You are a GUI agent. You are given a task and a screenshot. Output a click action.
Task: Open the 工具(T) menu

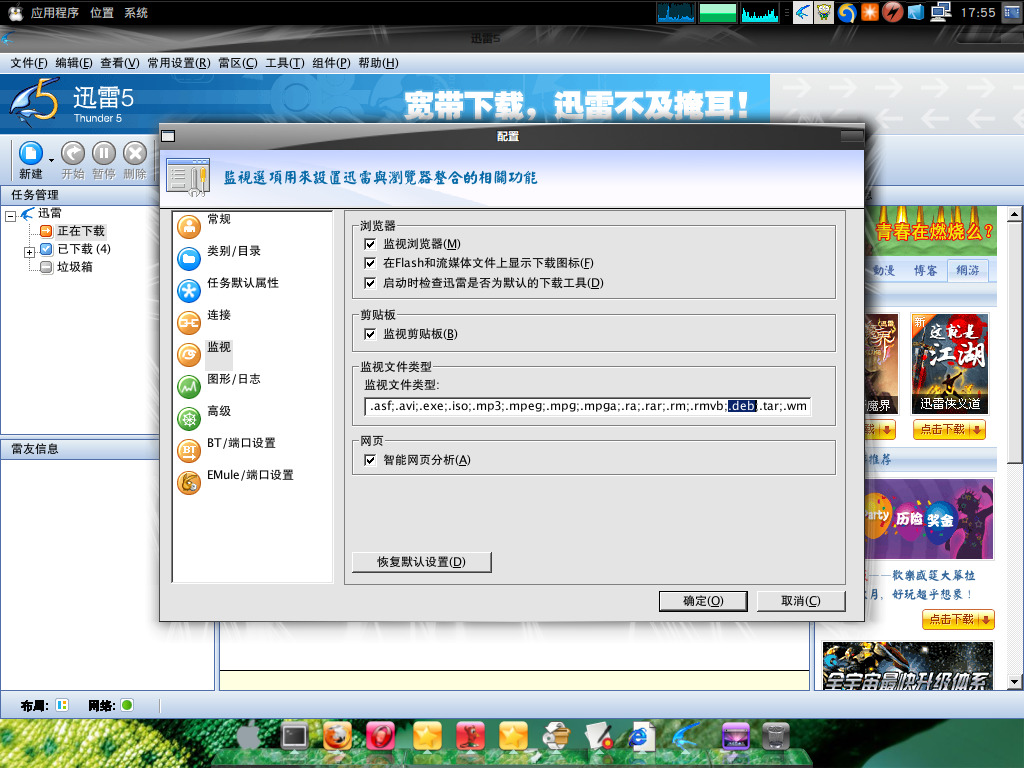pos(285,63)
